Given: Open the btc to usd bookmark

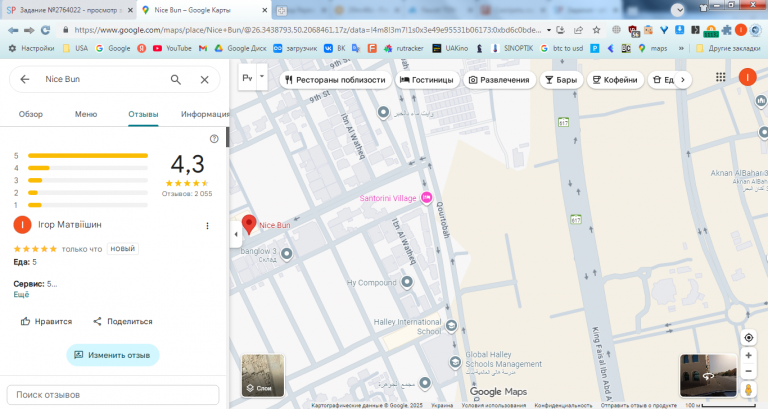Looking at the screenshot, I should point(561,48).
